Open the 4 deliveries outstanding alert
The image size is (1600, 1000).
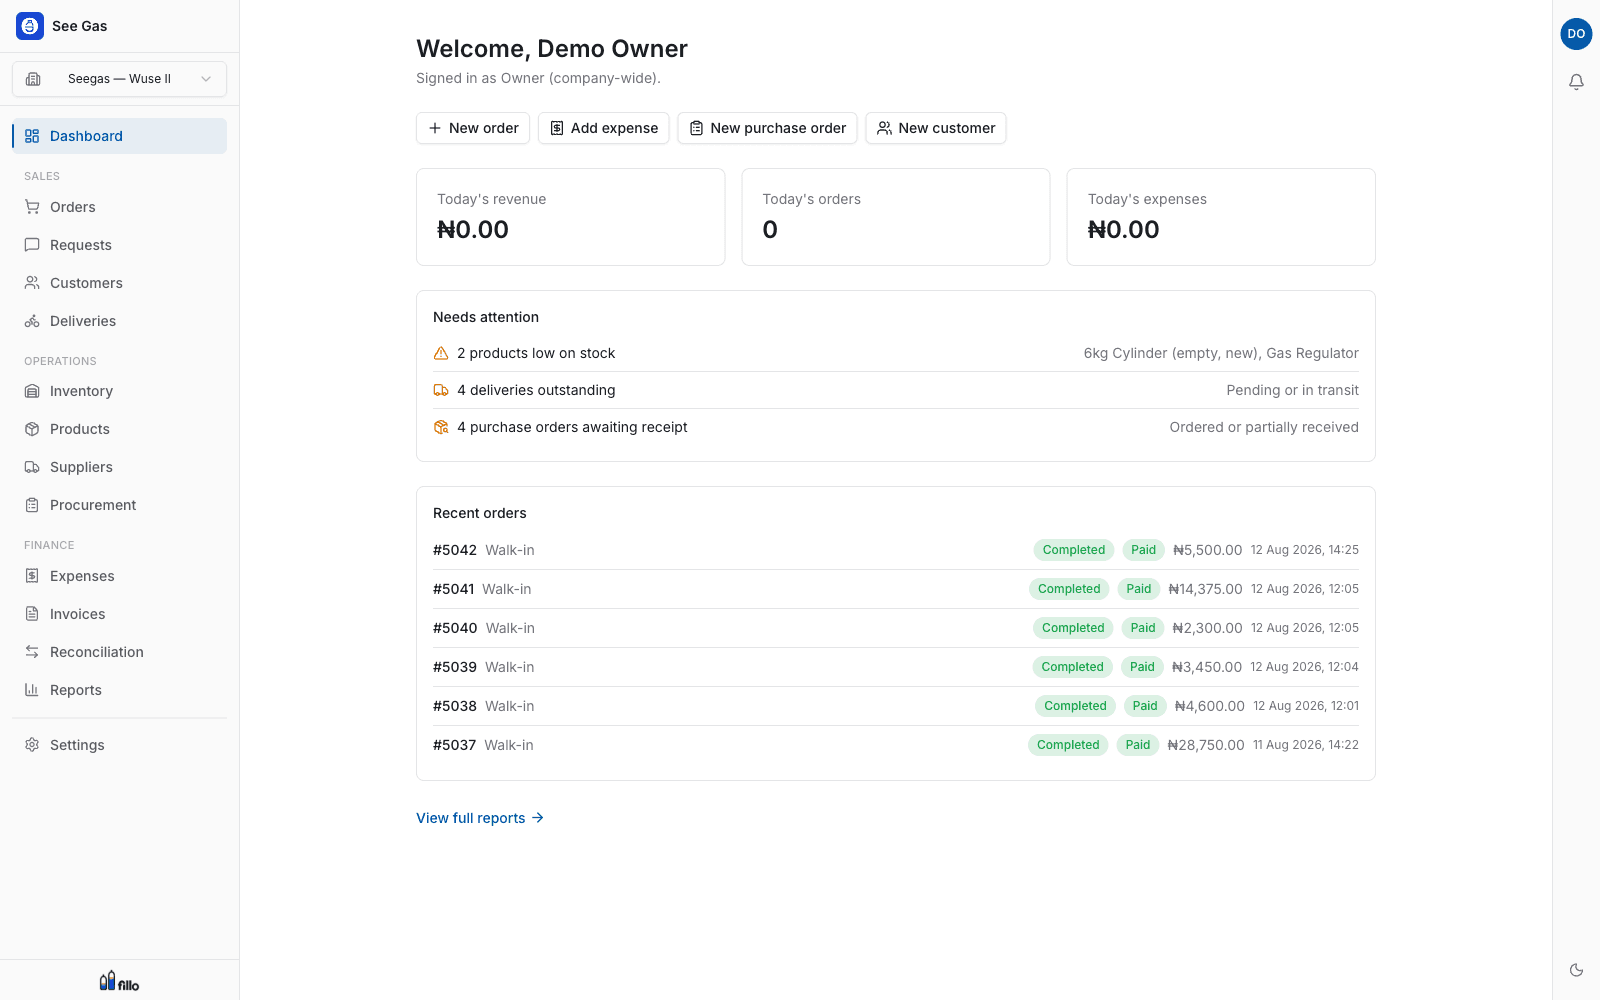pos(896,390)
